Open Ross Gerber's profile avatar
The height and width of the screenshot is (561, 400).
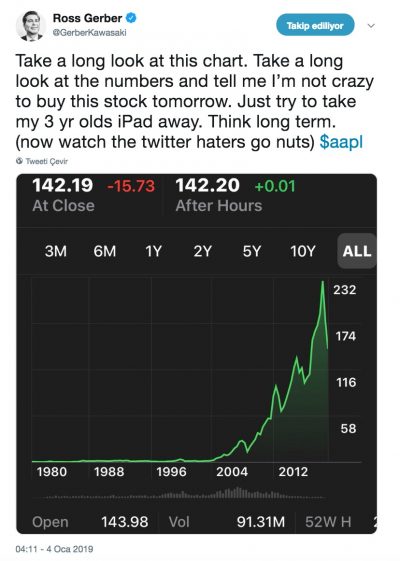click(x=30, y=26)
